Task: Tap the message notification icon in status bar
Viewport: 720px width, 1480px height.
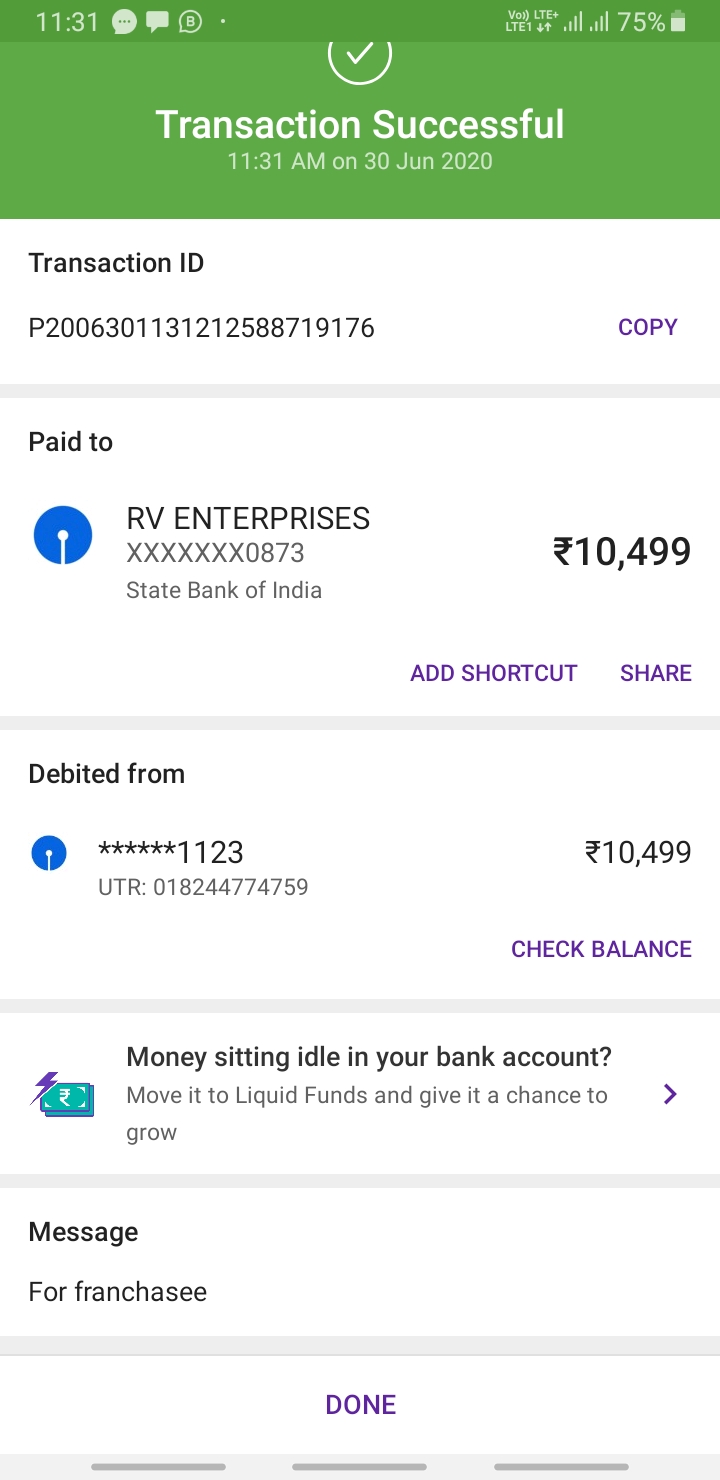Action: click(x=157, y=21)
